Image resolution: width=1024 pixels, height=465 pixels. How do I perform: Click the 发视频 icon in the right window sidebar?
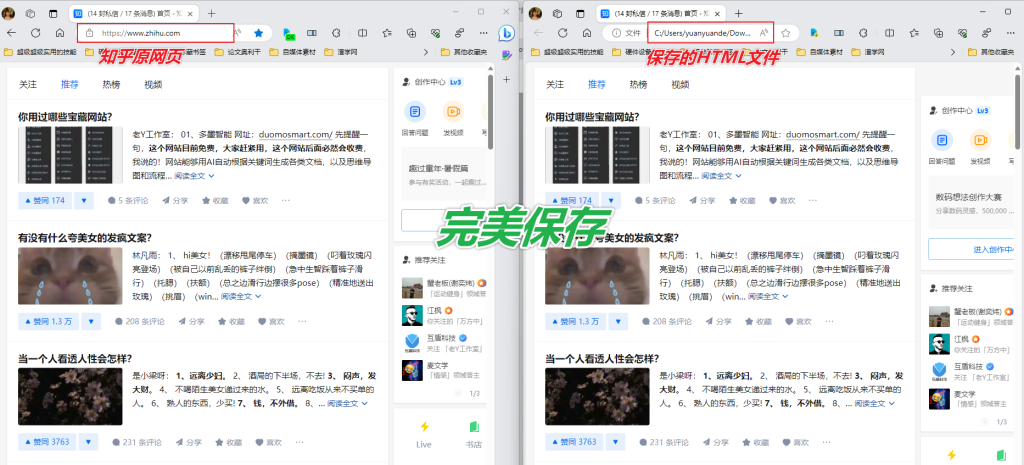click(980, 140)
